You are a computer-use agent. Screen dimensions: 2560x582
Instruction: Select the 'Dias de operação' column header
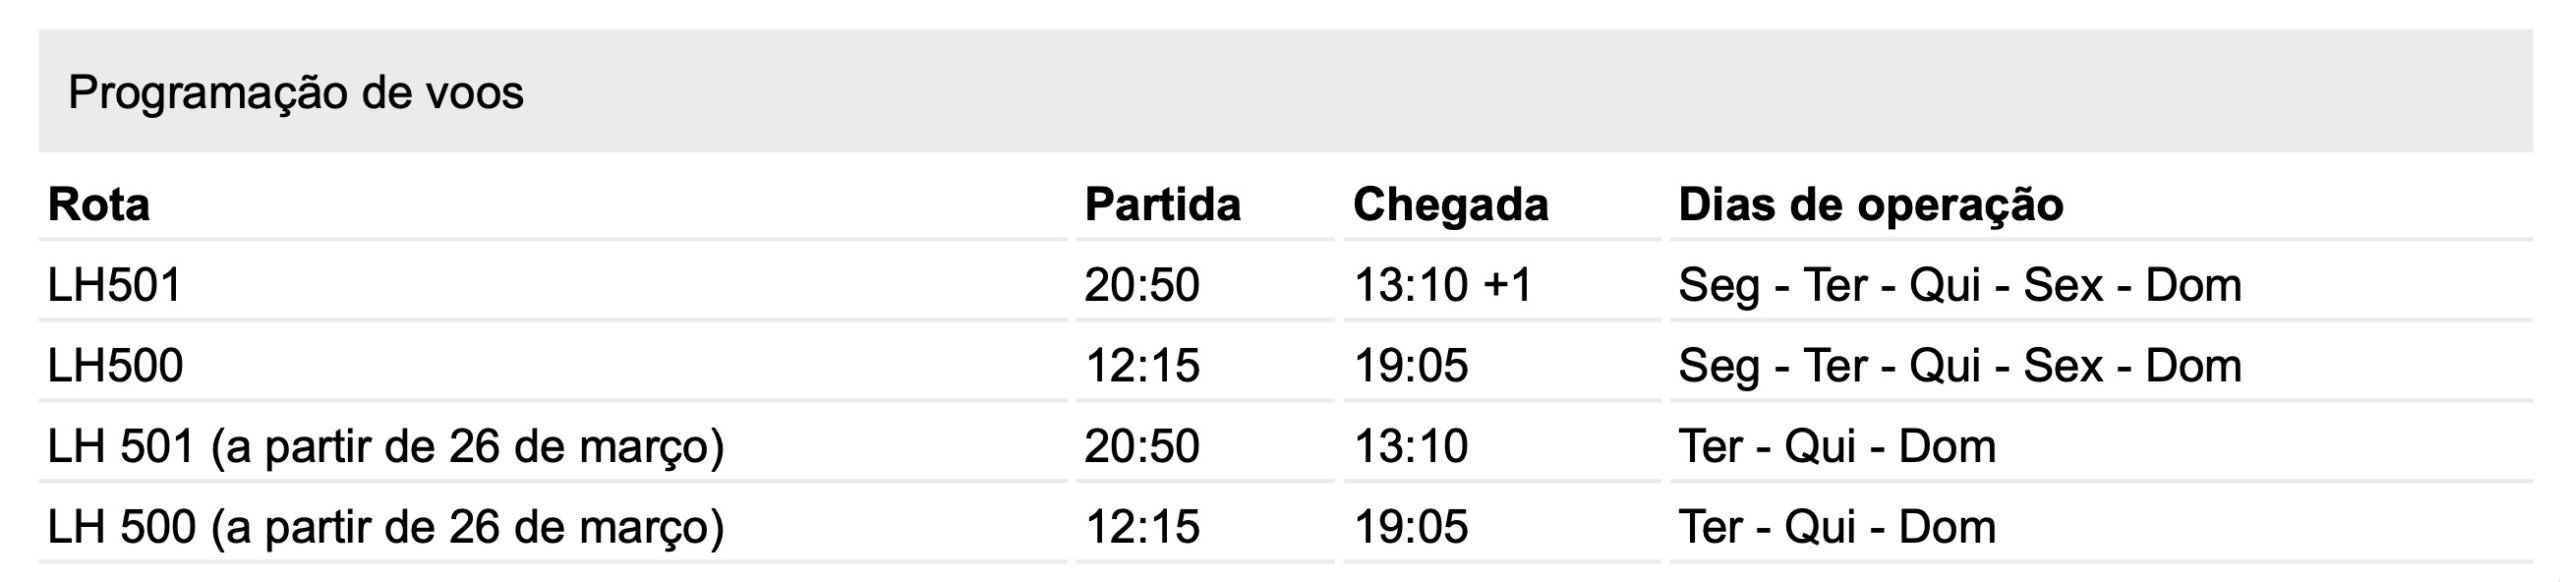click(x=1871, y=205)
